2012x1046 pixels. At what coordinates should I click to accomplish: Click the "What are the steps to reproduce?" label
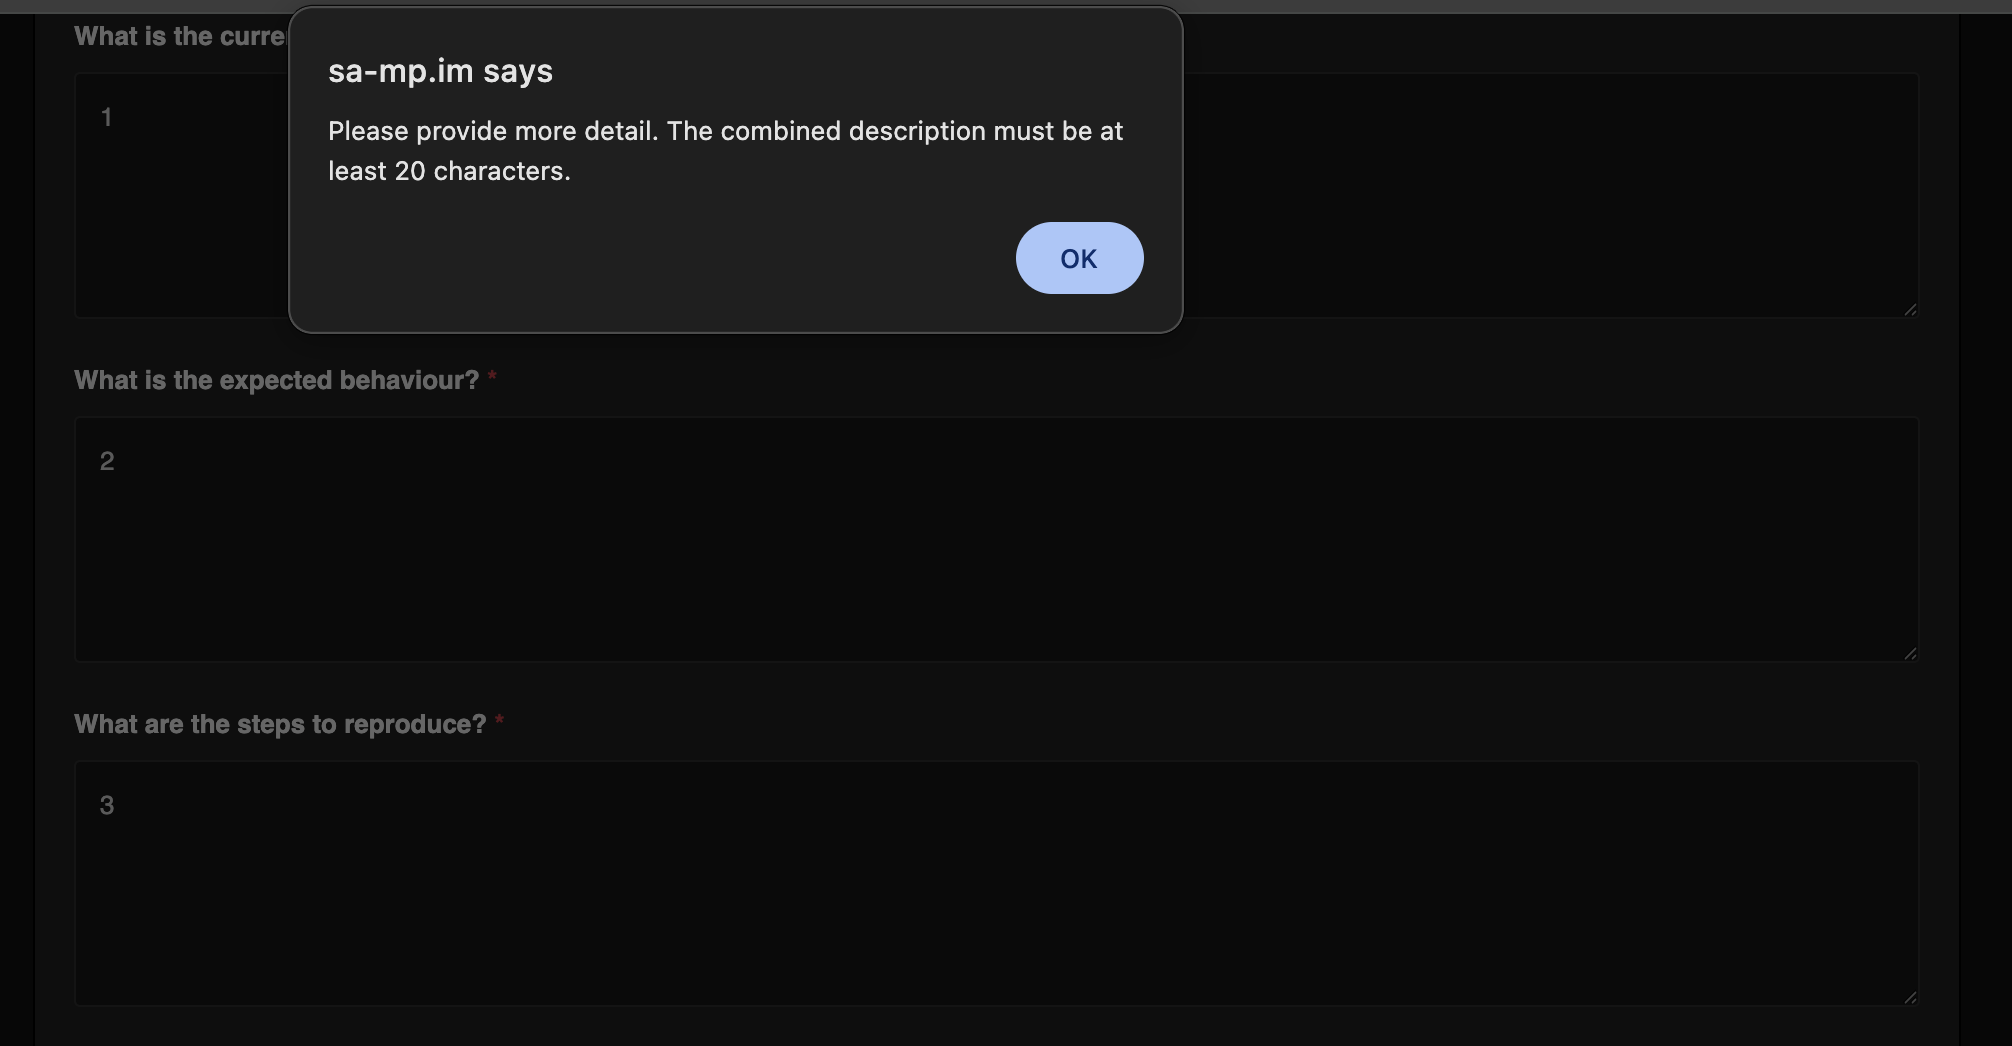point(280,725)
